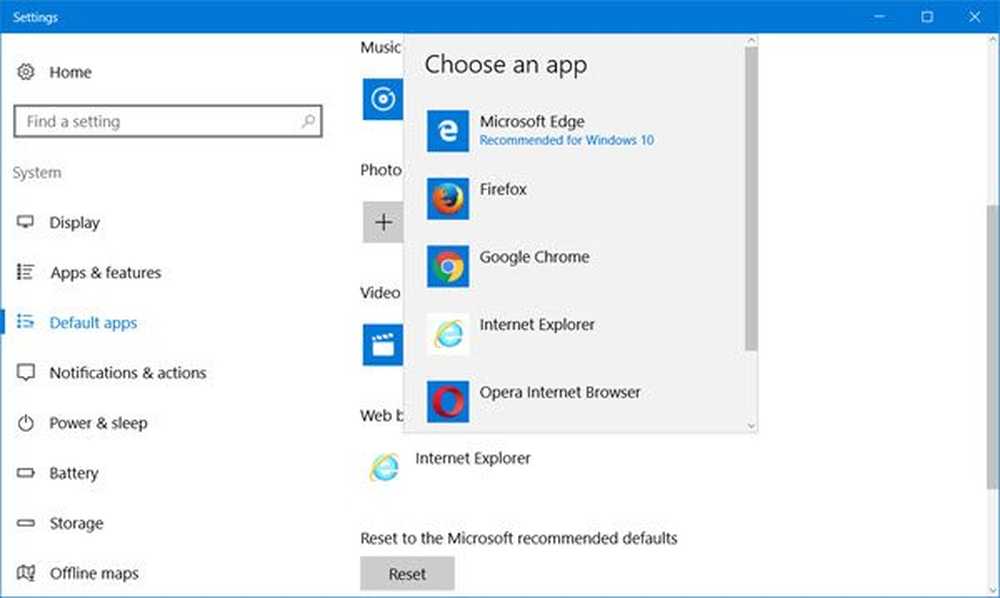Click current web browser Internet Explorer icon
Image resolution: width=1000 pixels, height=598 pixels.
click(x=384, y=467)
